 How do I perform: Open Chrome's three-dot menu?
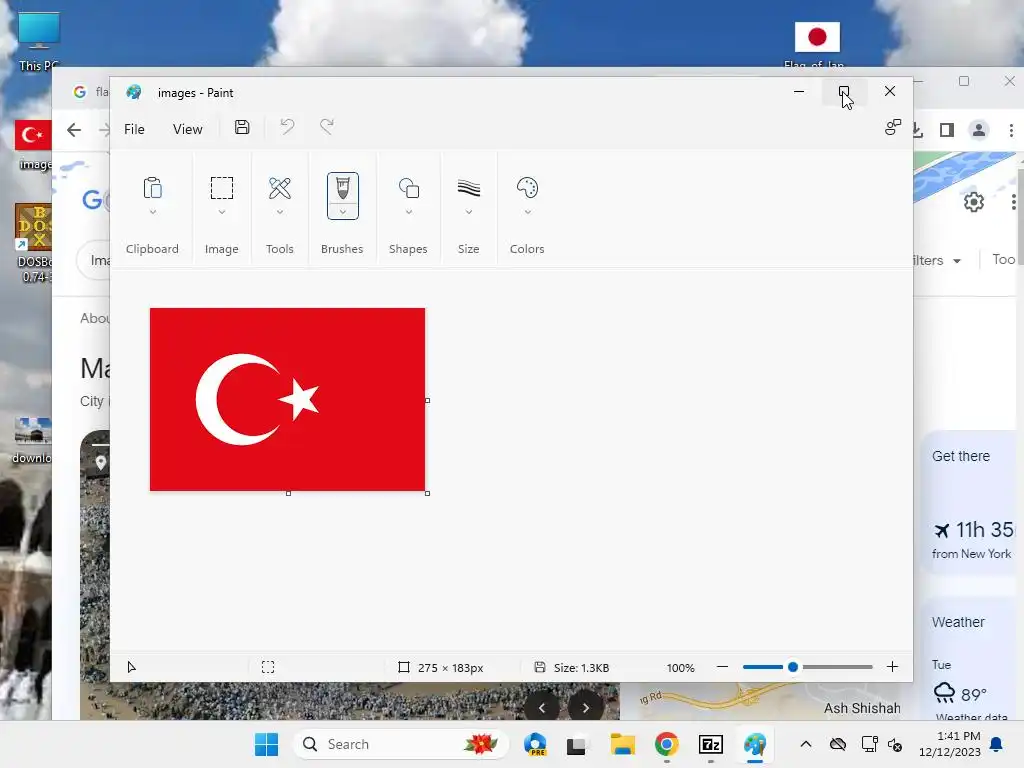(x=1011, y=130)
